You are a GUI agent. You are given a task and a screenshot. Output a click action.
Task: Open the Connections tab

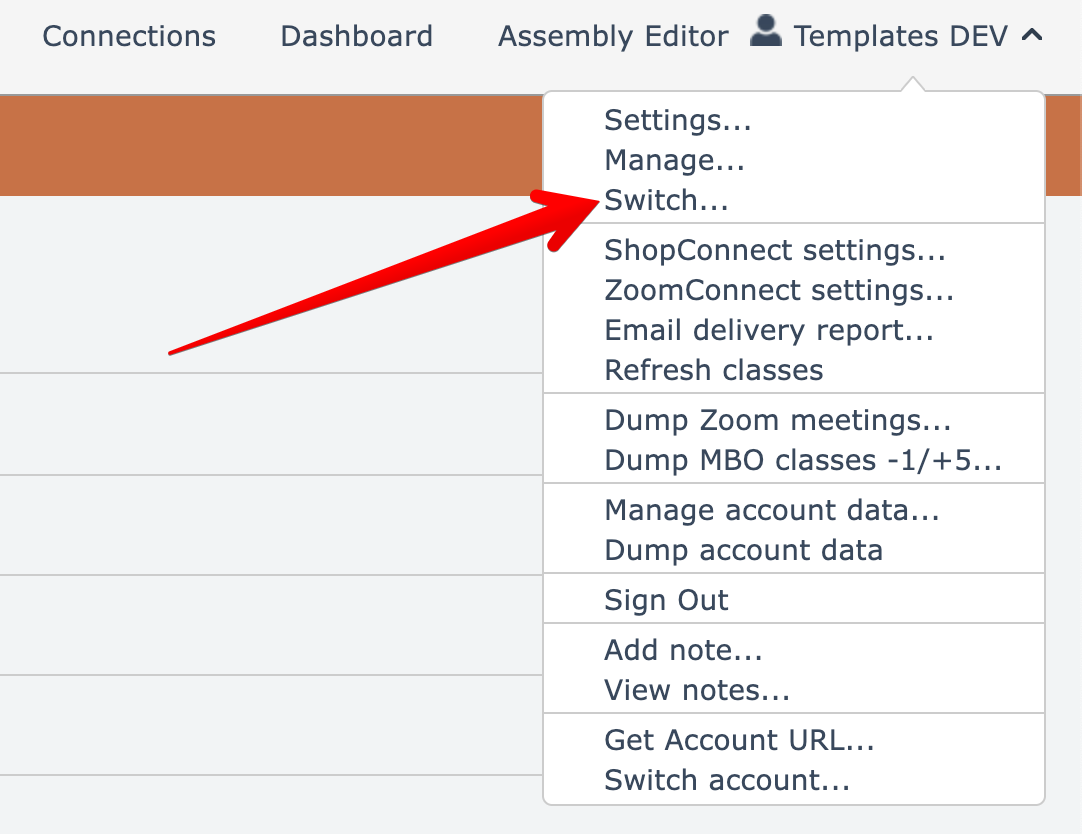point(129,37)
